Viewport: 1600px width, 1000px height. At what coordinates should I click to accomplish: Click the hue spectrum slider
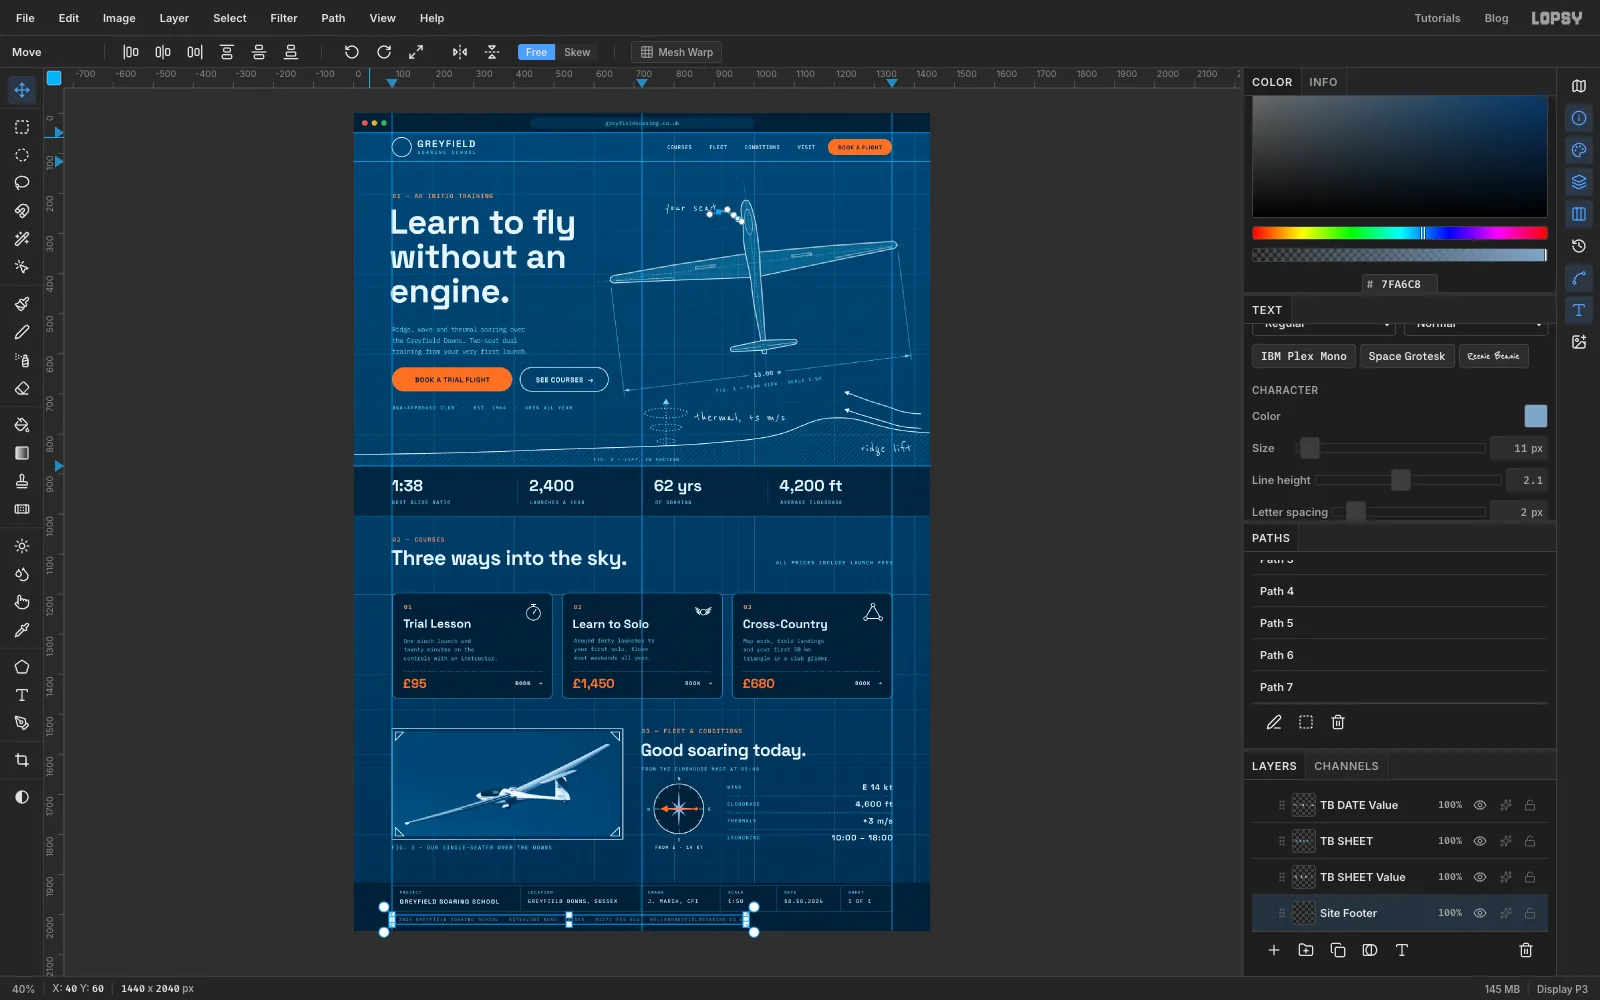(x=1399, y=233)
